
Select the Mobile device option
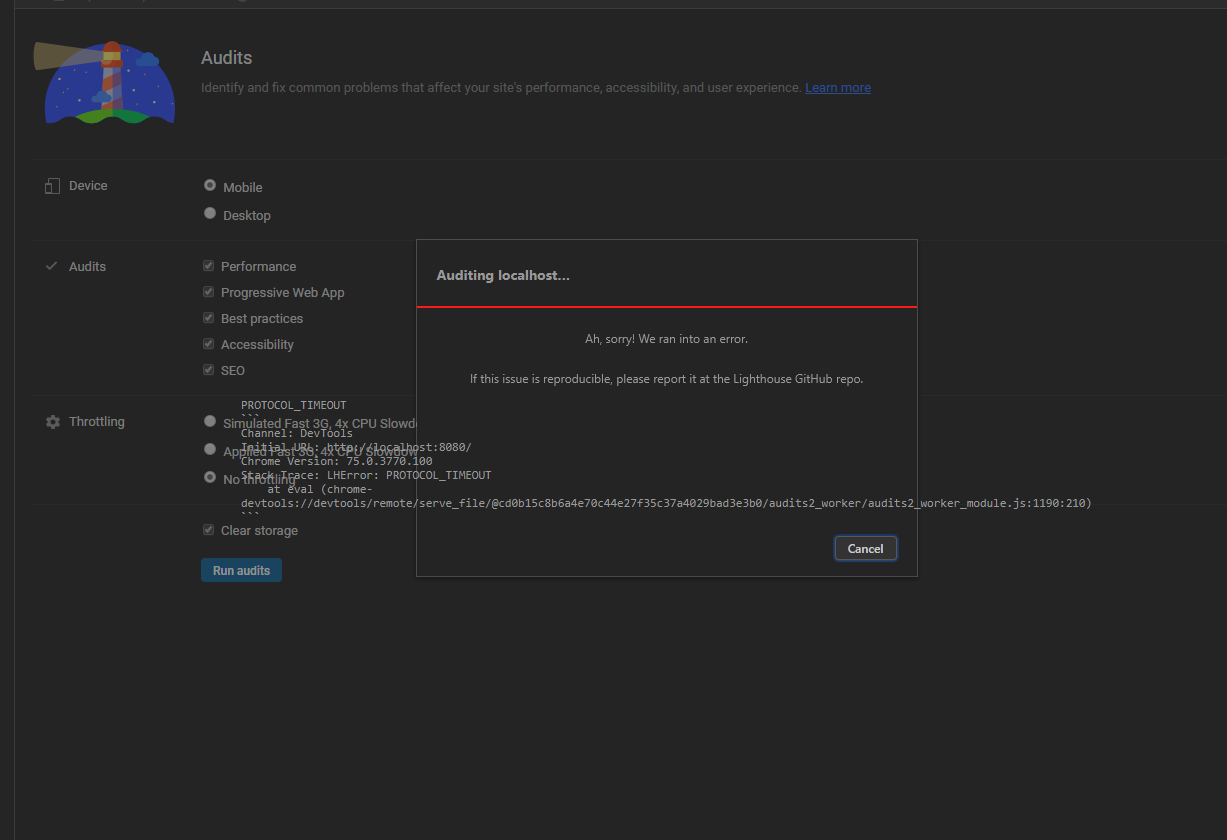210,184
